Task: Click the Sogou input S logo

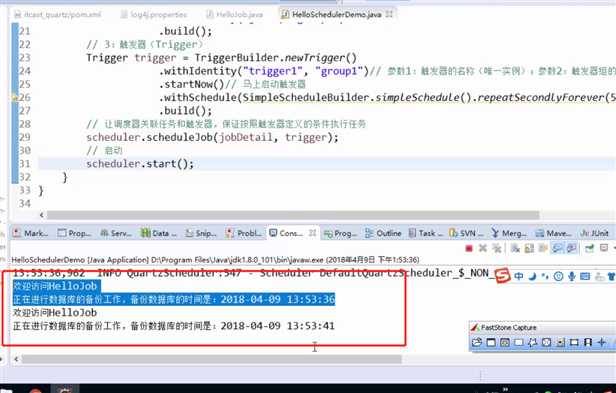Action: [502, 275]
